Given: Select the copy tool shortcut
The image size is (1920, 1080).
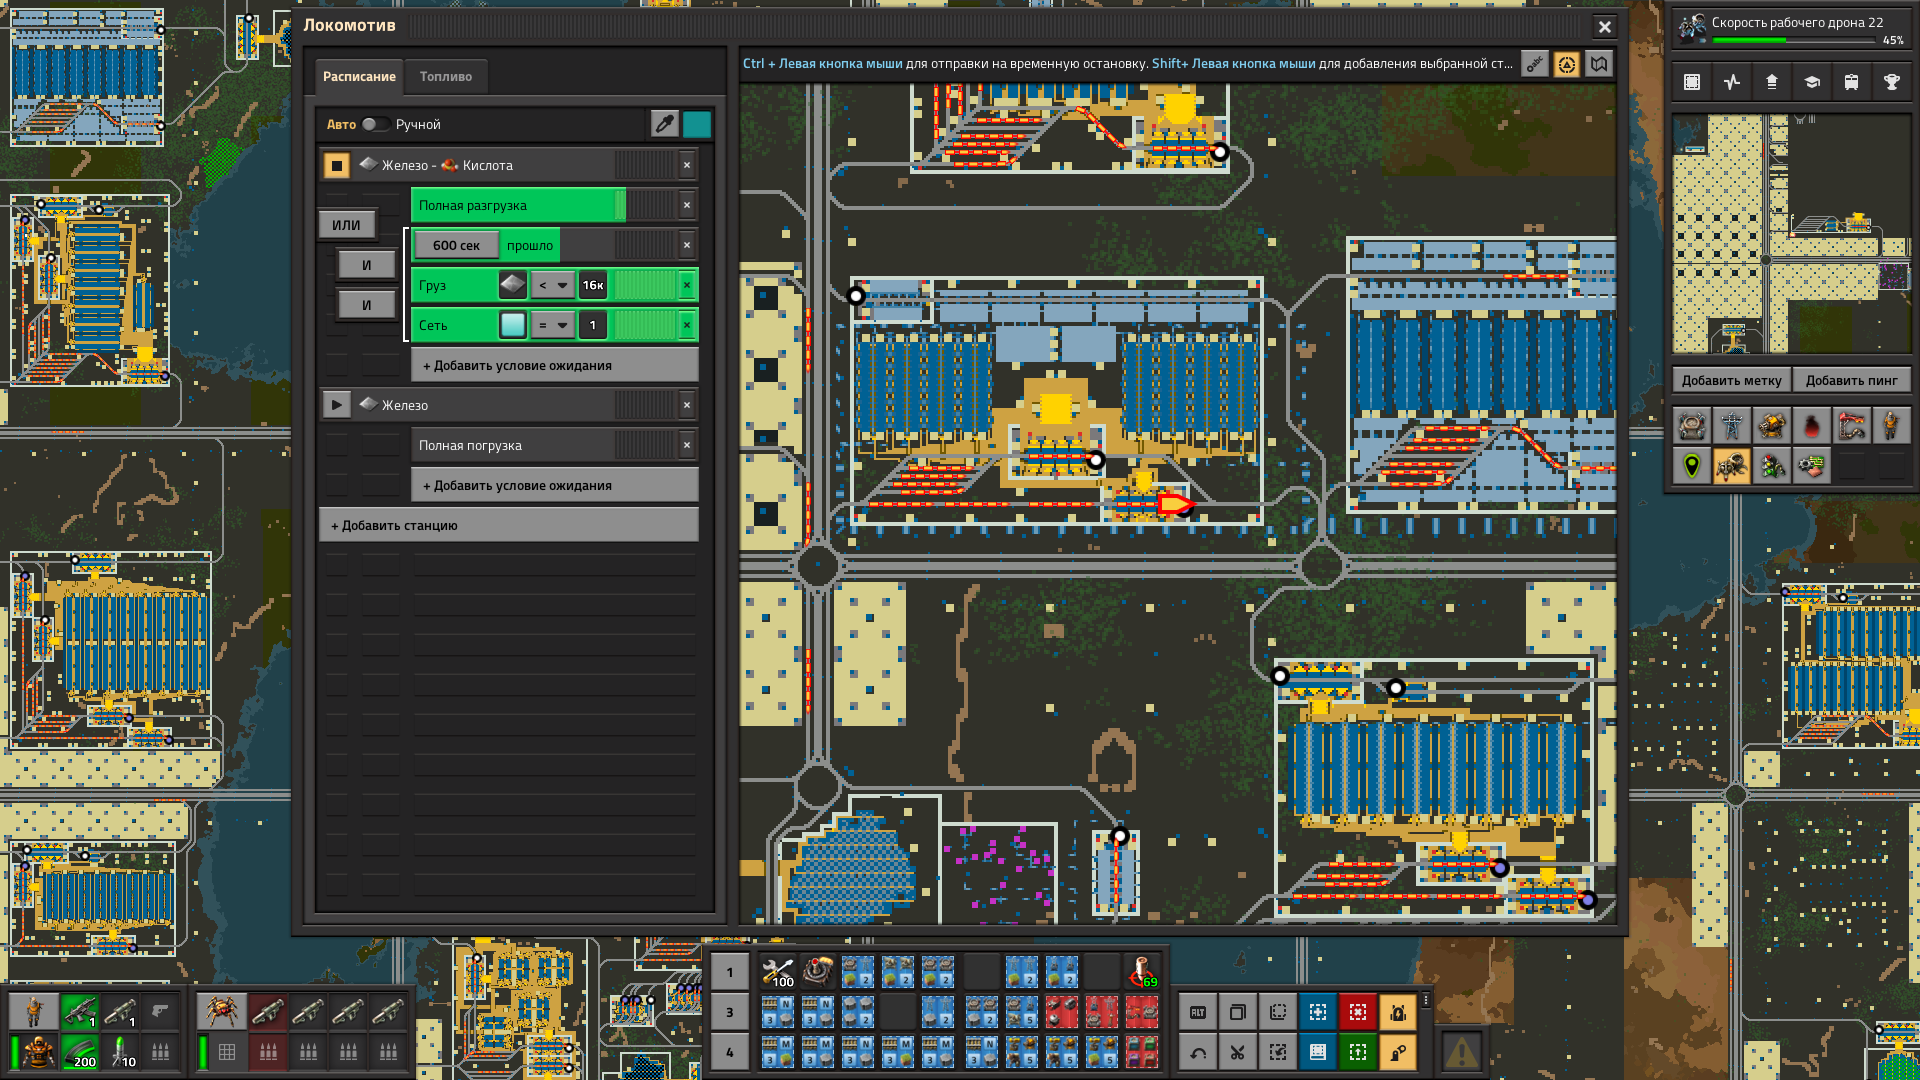Looking at the screenshot, I should point(1238,1012).
